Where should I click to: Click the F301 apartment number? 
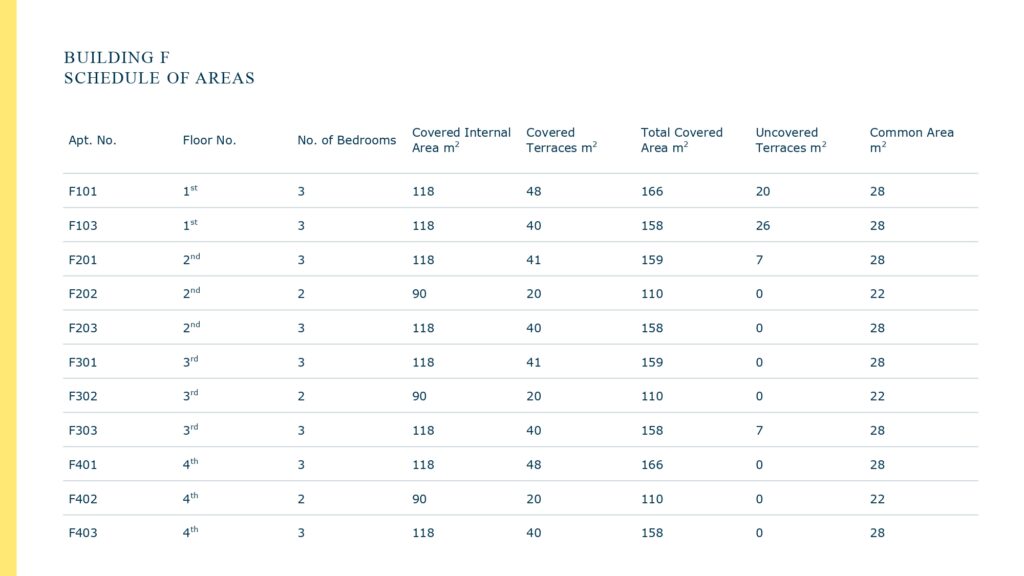83,362
